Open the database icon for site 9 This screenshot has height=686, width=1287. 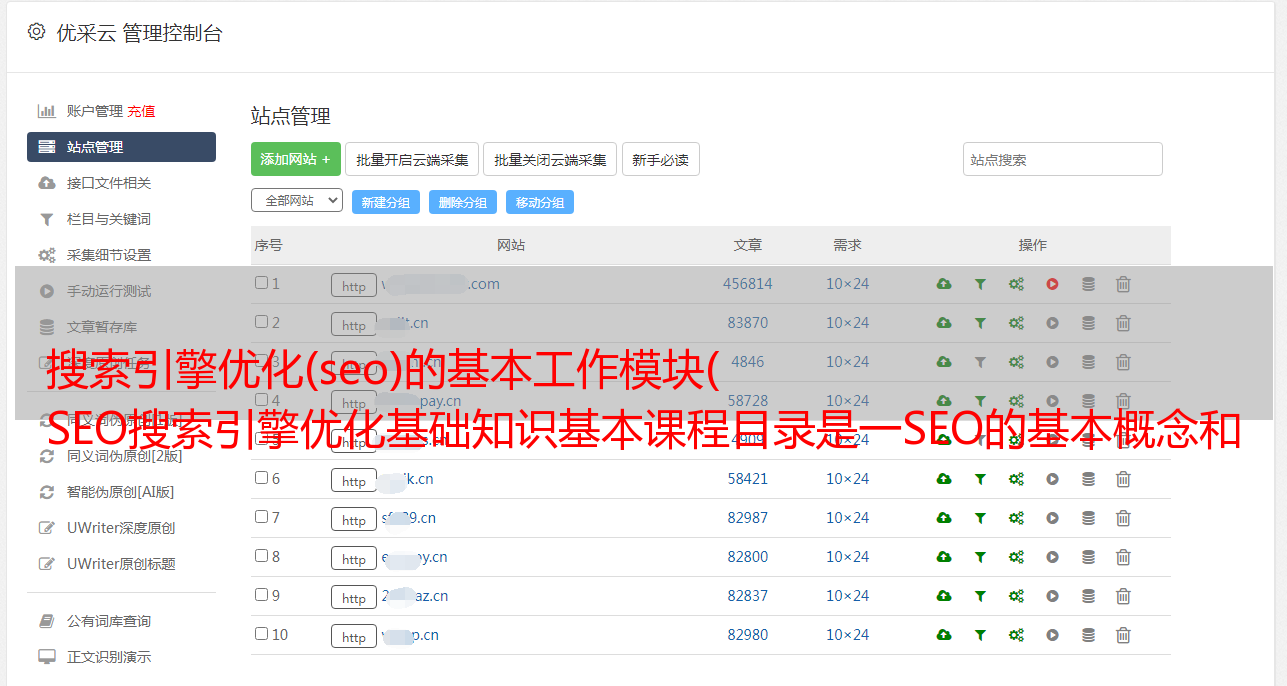1088,596
